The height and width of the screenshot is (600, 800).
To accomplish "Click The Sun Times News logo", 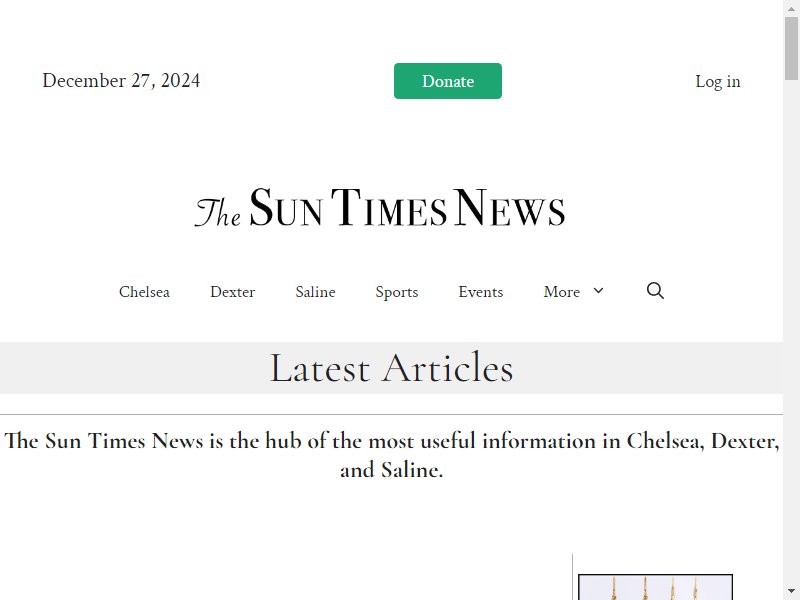I will click(380, 207).
